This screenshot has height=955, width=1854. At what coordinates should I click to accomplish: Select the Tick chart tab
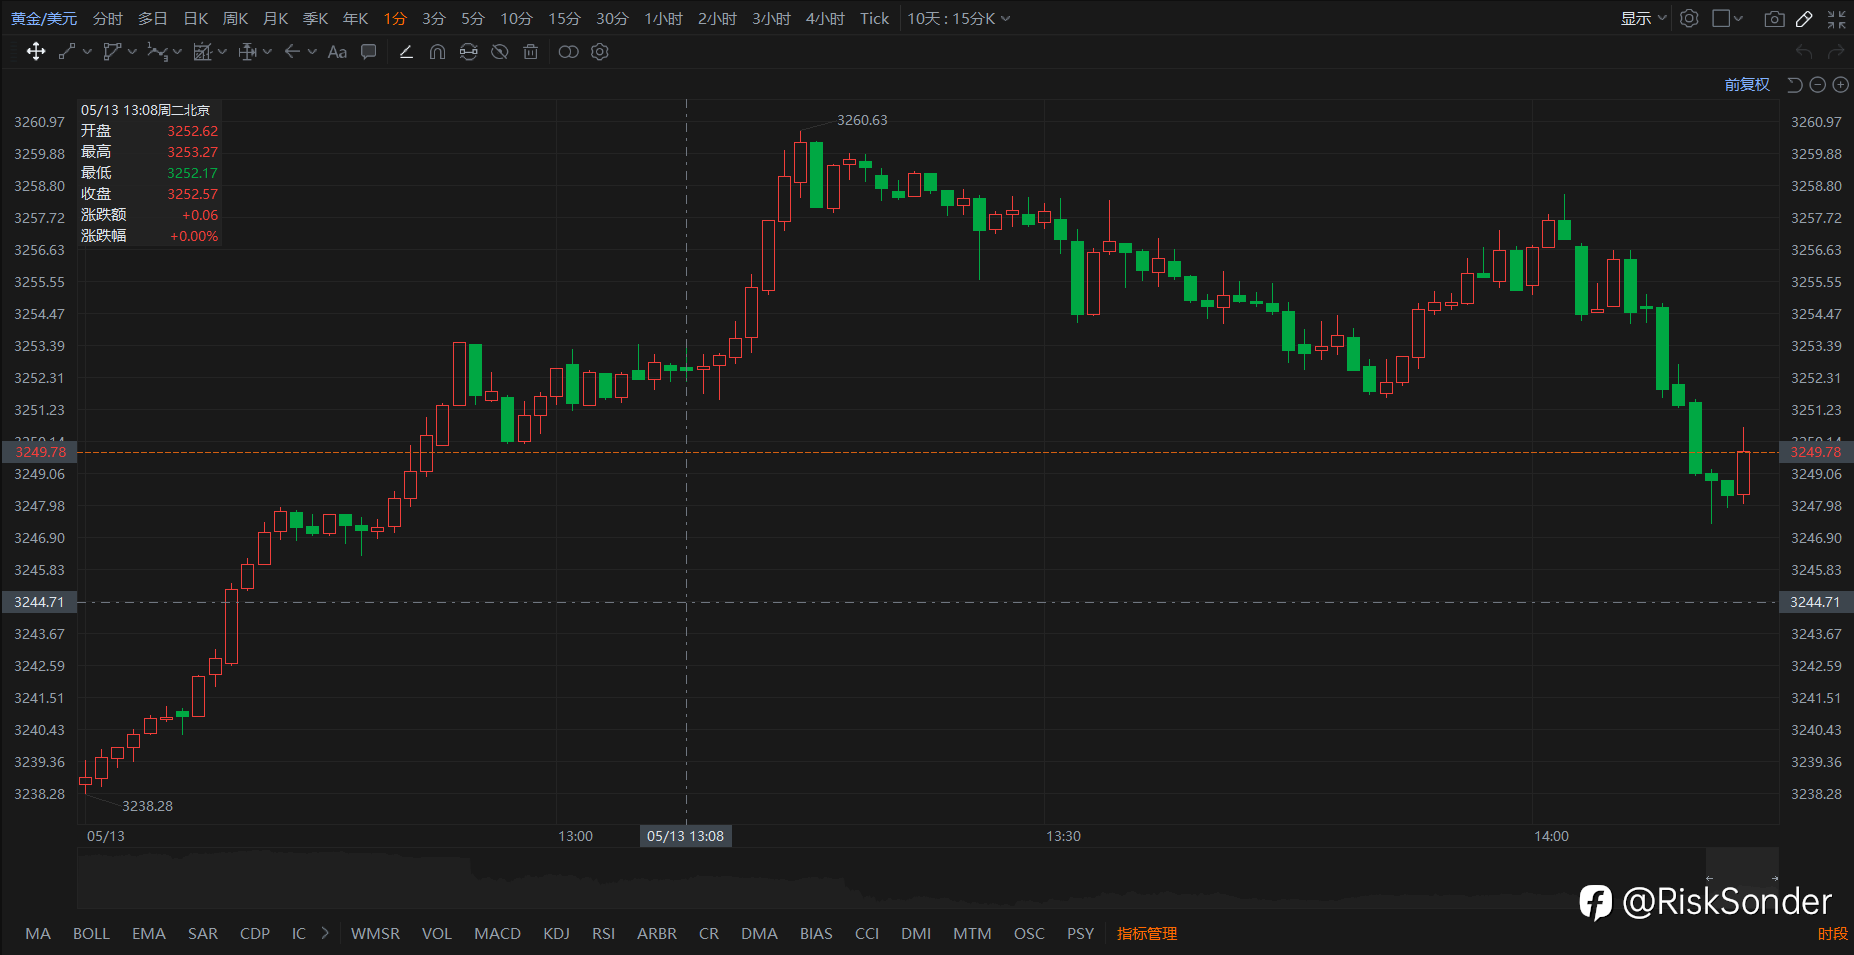pyautogui.click(x=874, y=18)
